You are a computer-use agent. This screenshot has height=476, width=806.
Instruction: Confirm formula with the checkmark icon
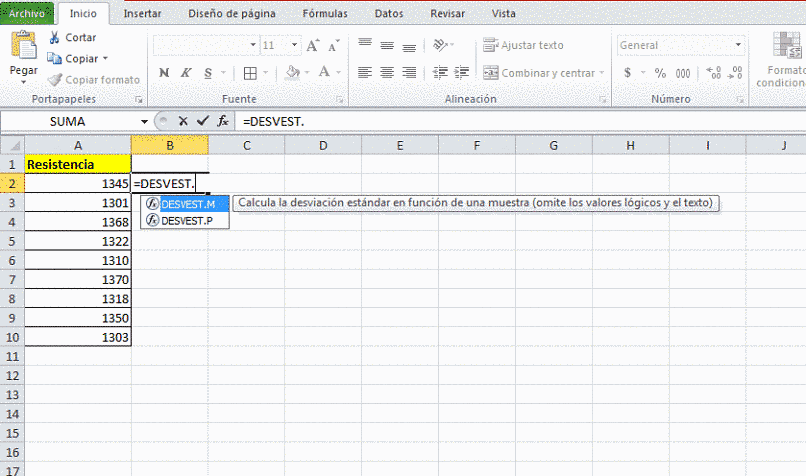(x=203, y=121)
